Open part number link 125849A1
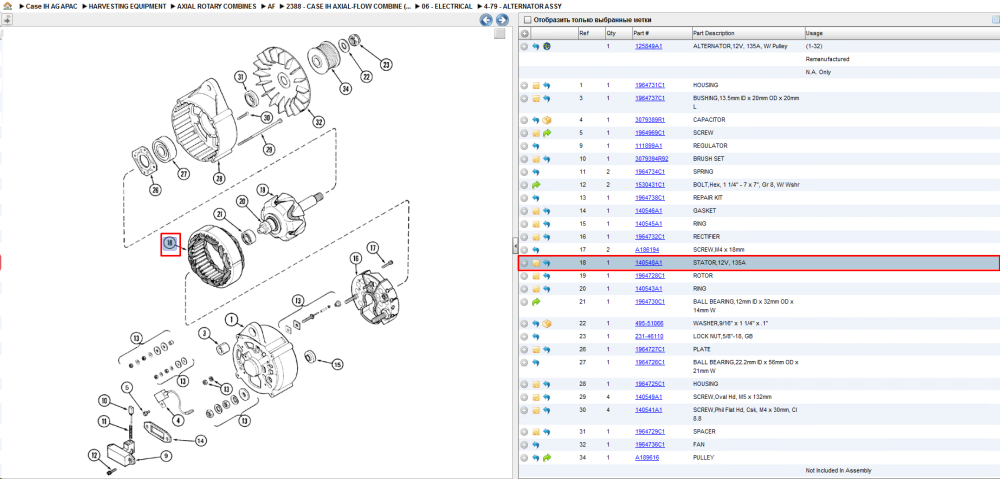The width and height of the screenshot is (1000, 479). (648, 47)
